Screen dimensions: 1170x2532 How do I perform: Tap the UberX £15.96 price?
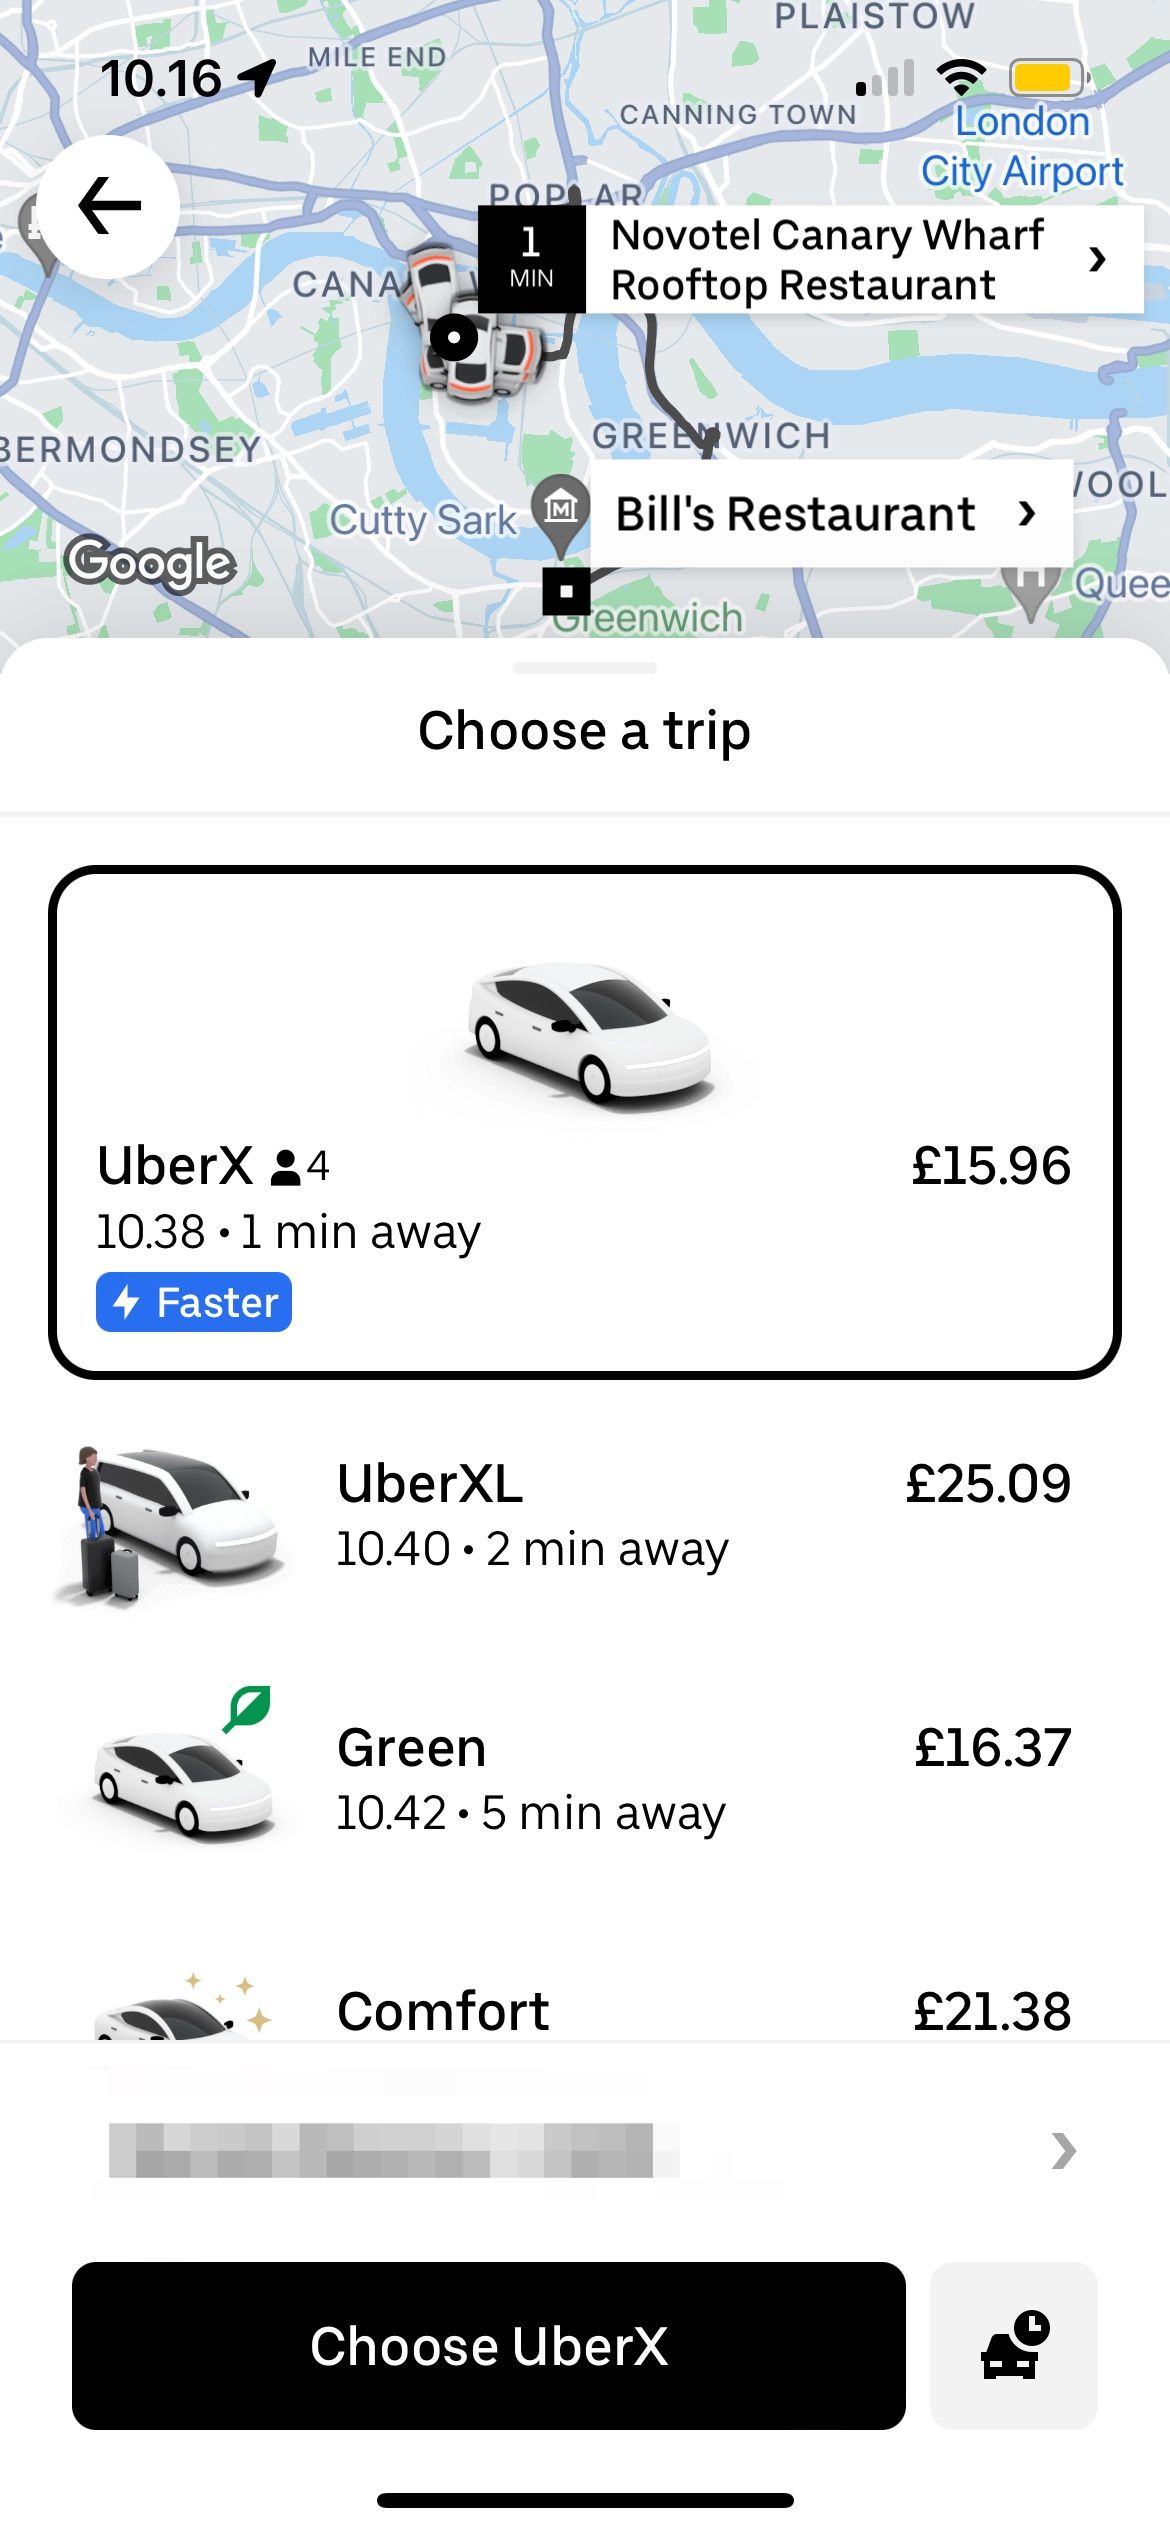coord(990,1166)
